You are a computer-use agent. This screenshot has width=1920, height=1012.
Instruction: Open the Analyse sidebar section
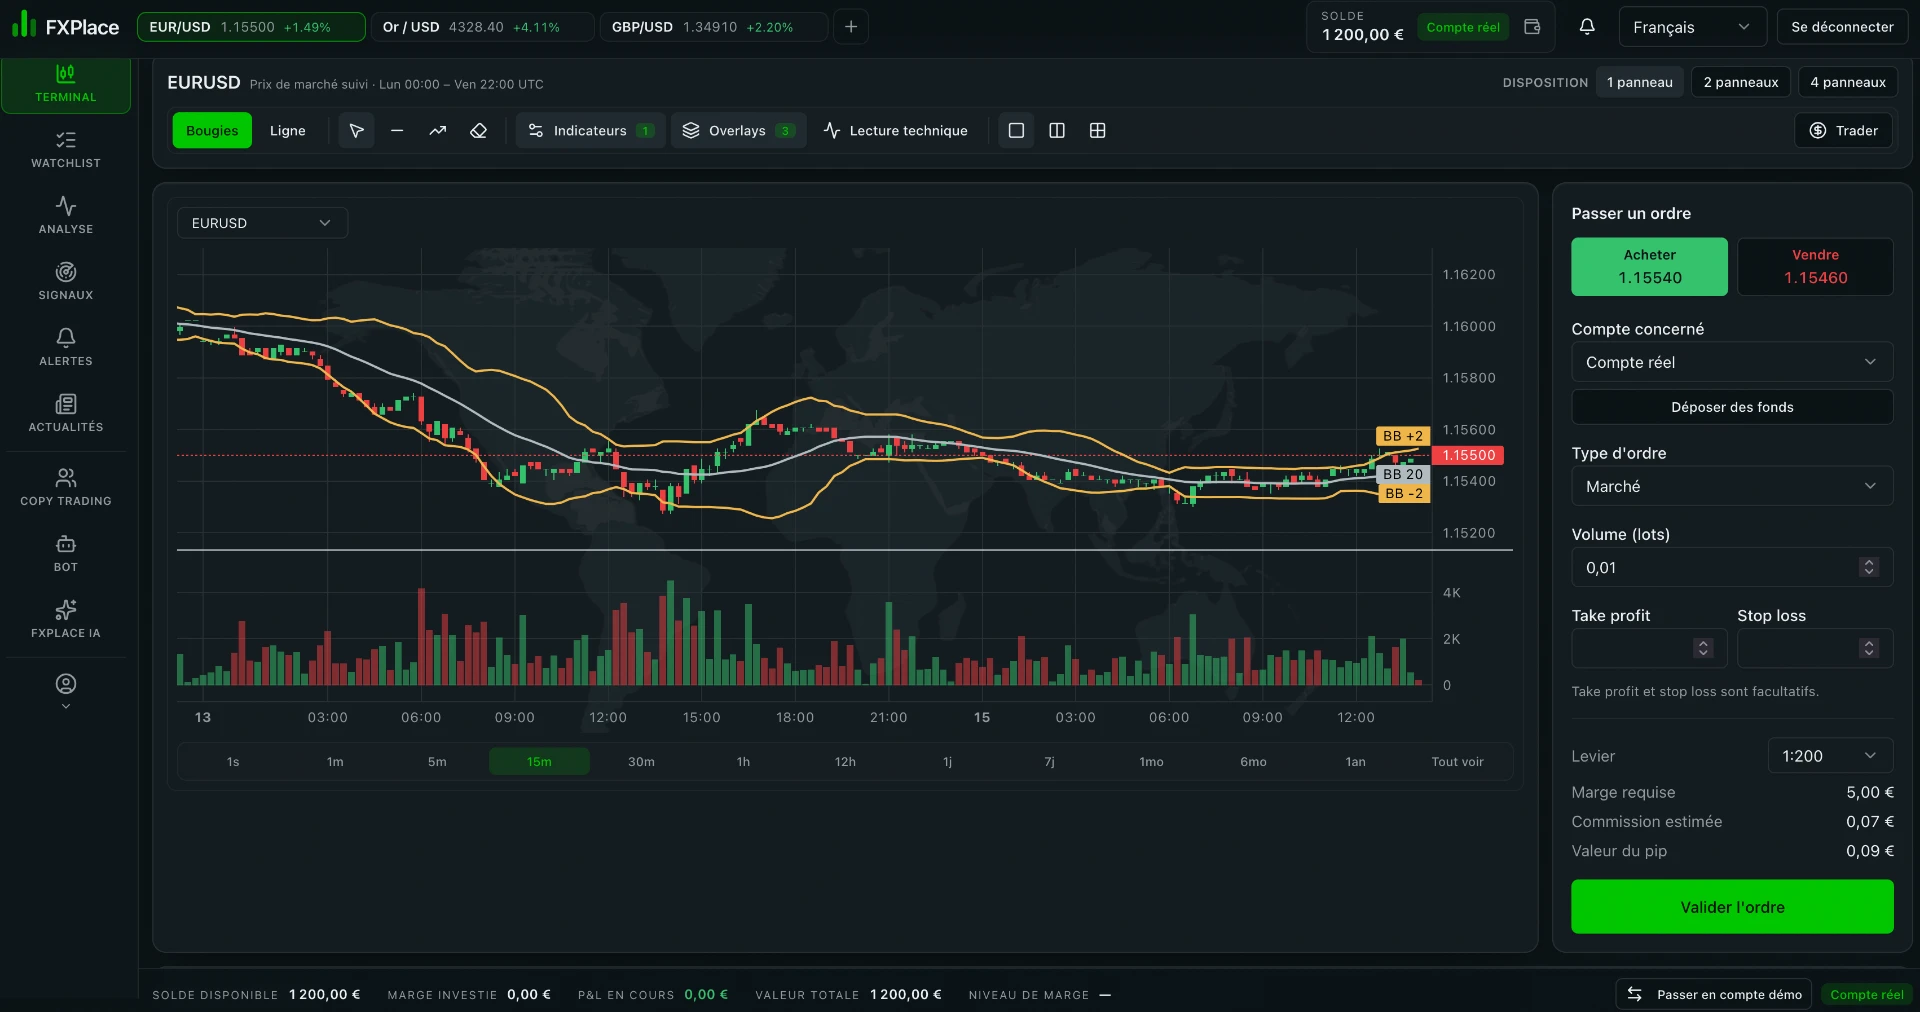point(66,215)
